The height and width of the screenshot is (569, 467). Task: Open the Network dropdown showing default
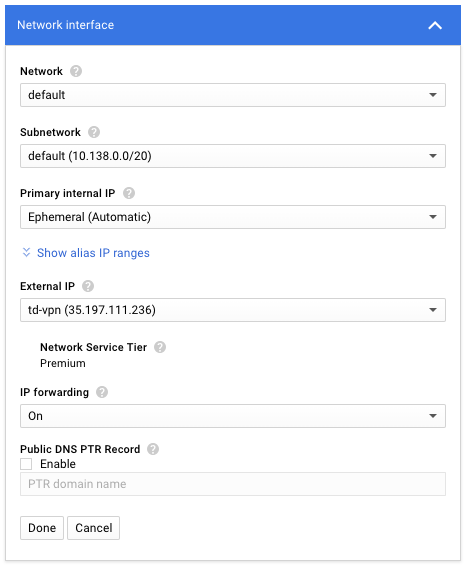(x=233, y=95)
